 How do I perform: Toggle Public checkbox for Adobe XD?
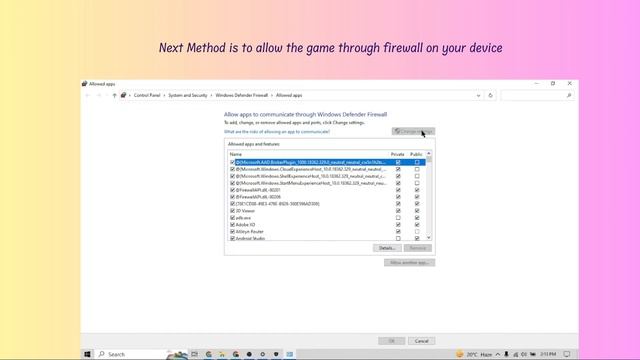(x=417, y=225)
